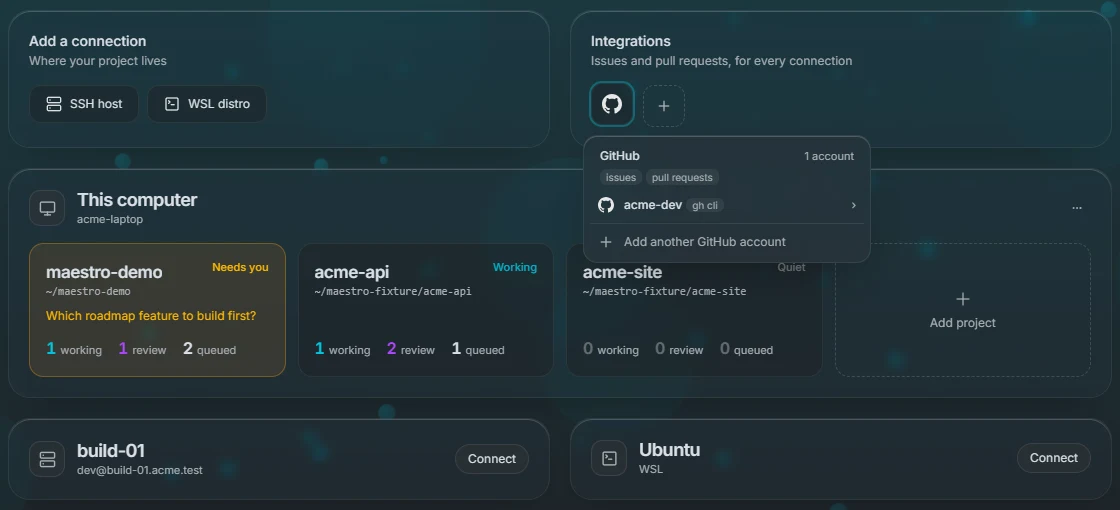Viewport: 1120px width, 510px height.
Task: Select Add another GitHub account
Action: [726, 242]
